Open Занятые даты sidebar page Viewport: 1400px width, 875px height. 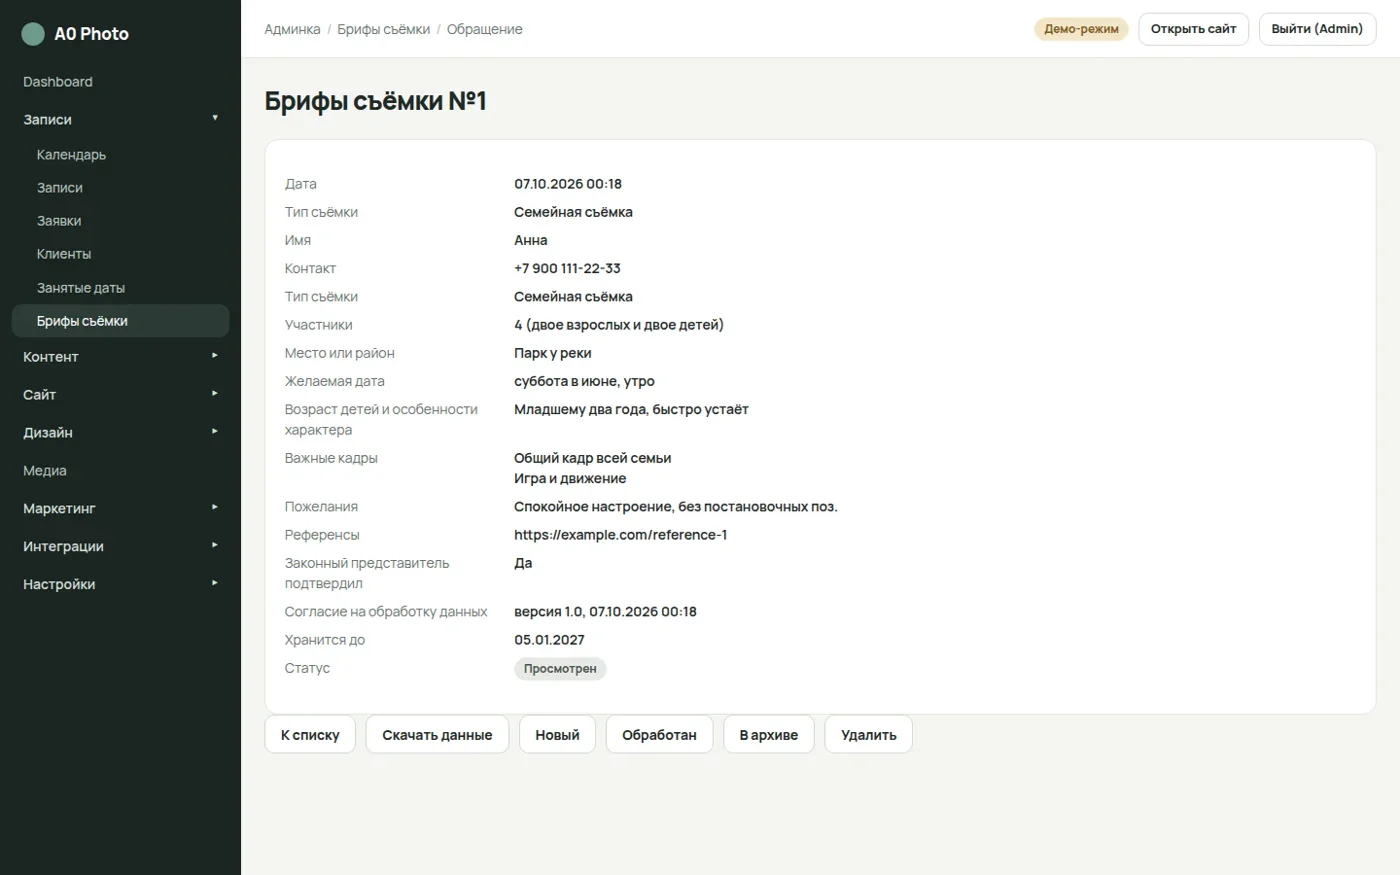click(x=81, y=288)
